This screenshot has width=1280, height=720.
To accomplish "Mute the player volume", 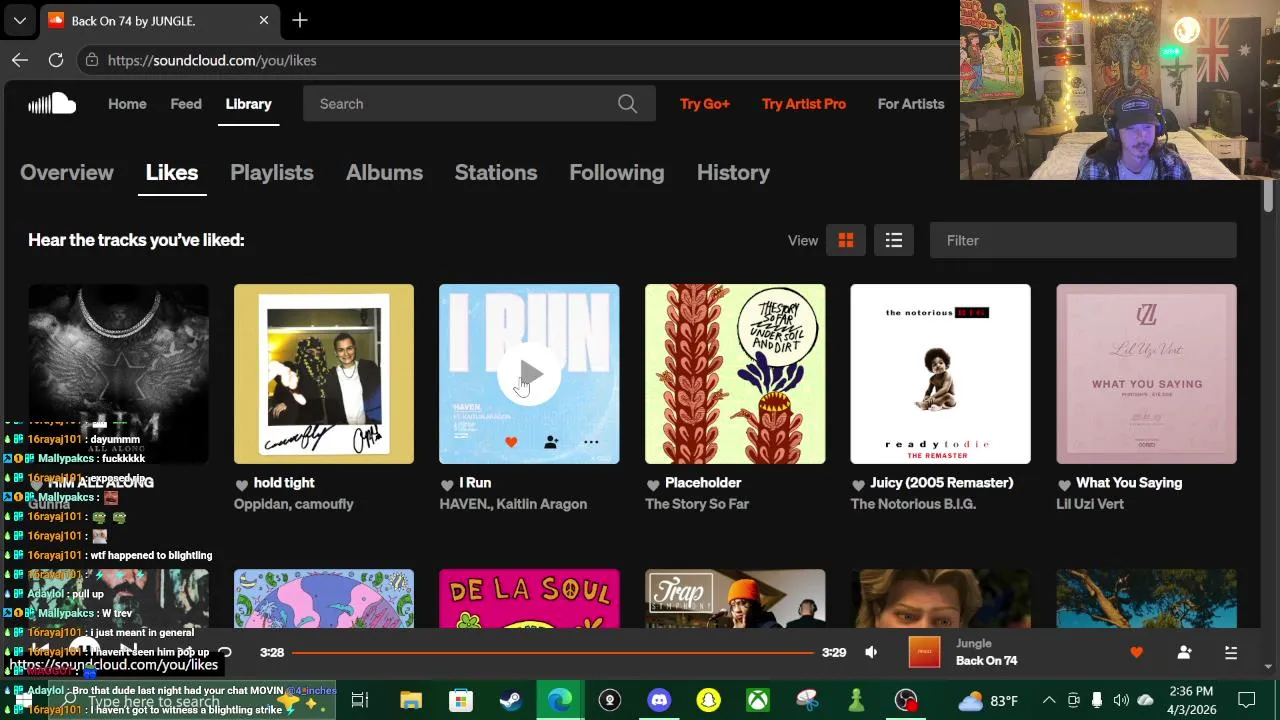I will tap(871, 652).
